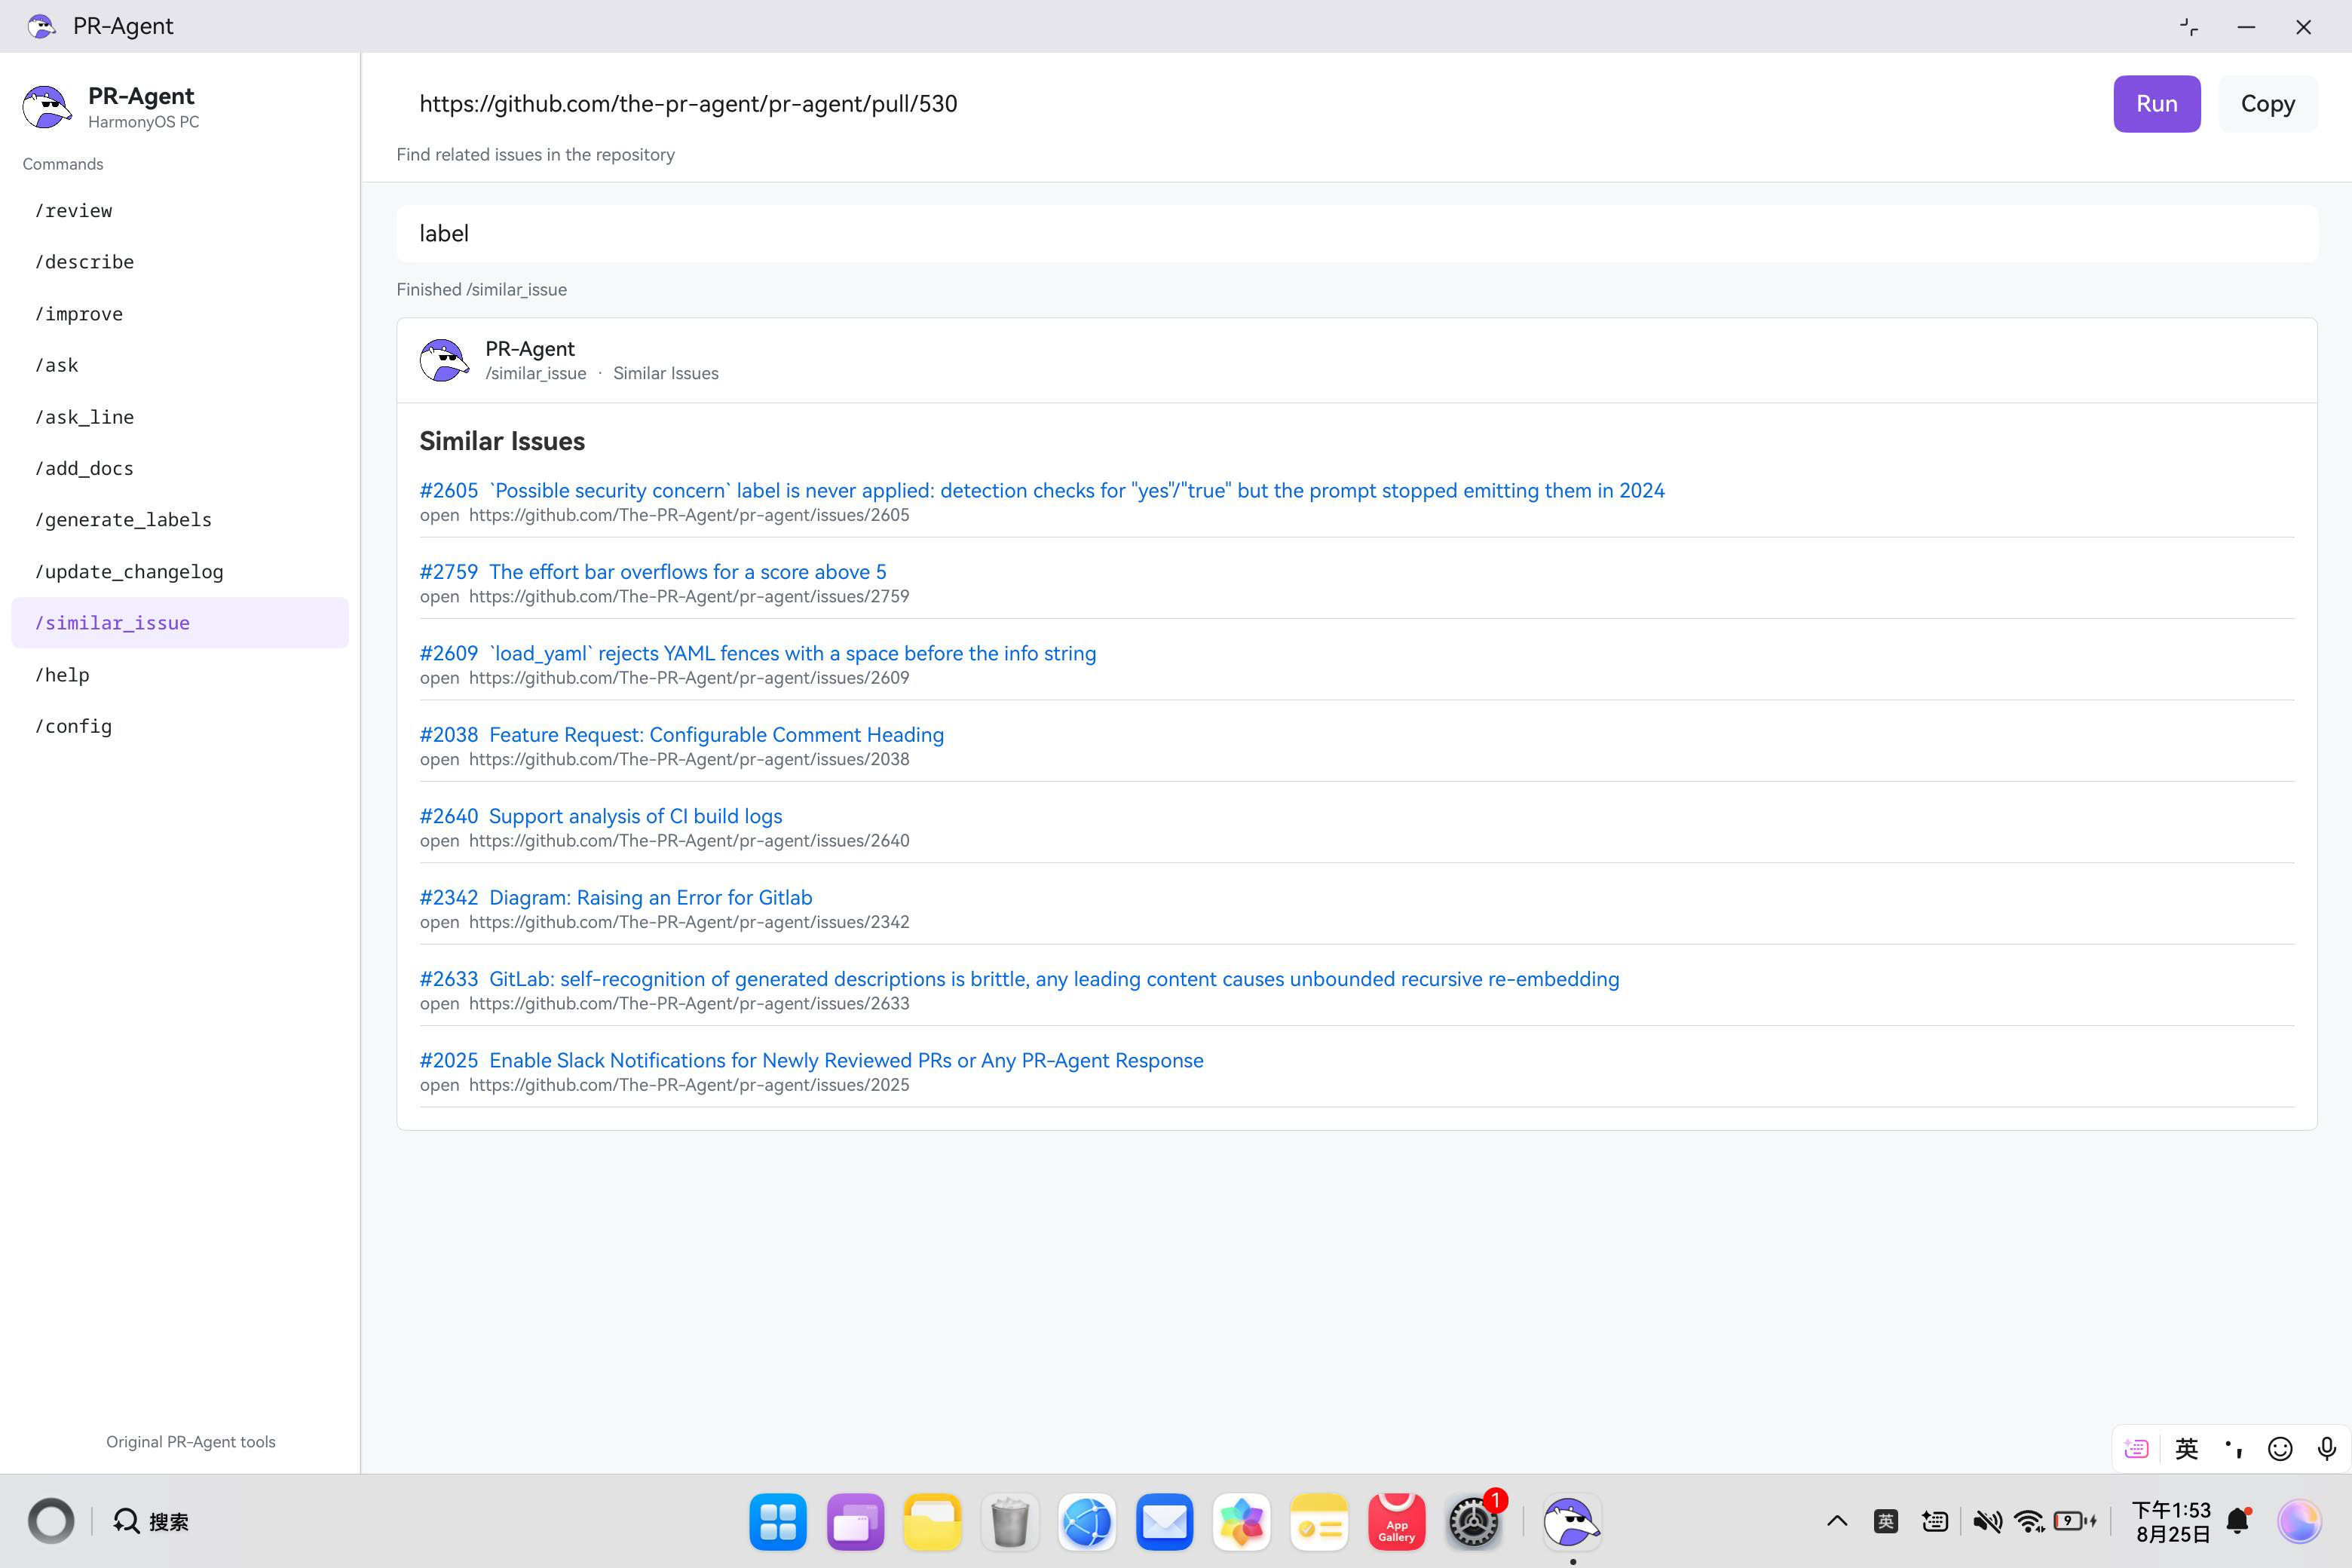Open the Notes app in dock
2352x1568 pixels.
(1319, 1522)
